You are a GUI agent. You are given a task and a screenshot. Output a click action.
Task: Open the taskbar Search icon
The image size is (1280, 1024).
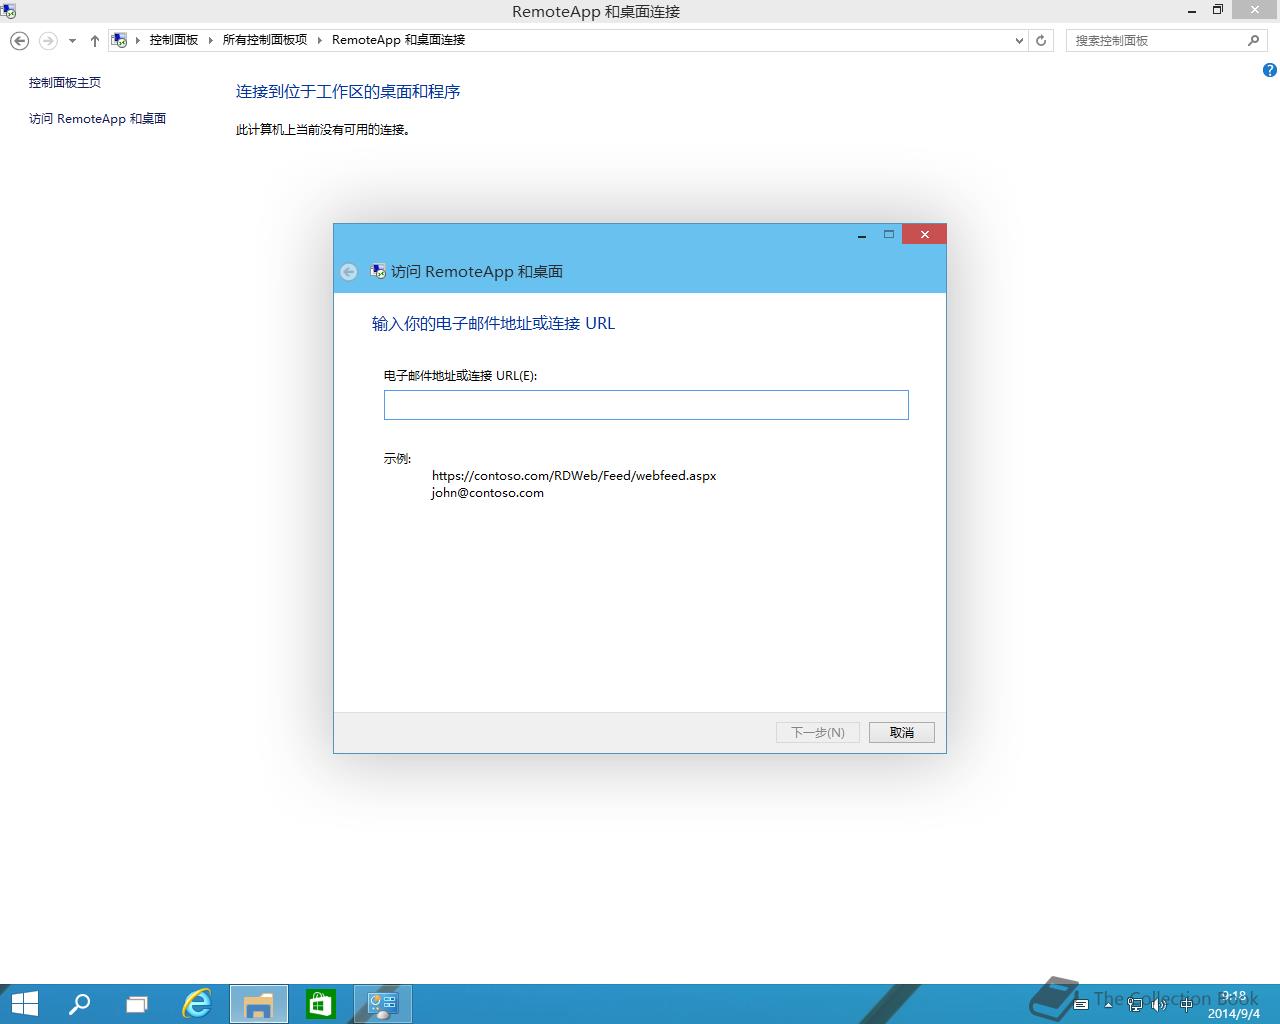(x=79, y=1004)
